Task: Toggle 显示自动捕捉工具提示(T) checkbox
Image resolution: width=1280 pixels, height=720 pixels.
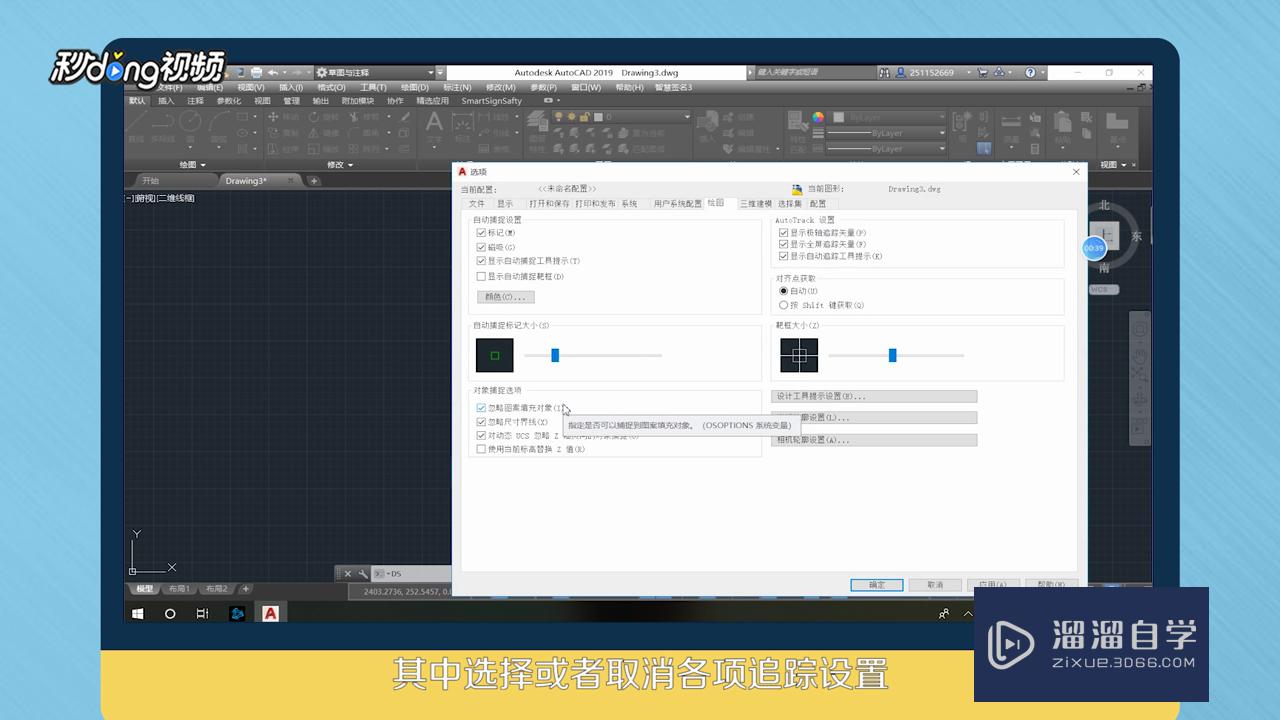Action: click(482, 261)
